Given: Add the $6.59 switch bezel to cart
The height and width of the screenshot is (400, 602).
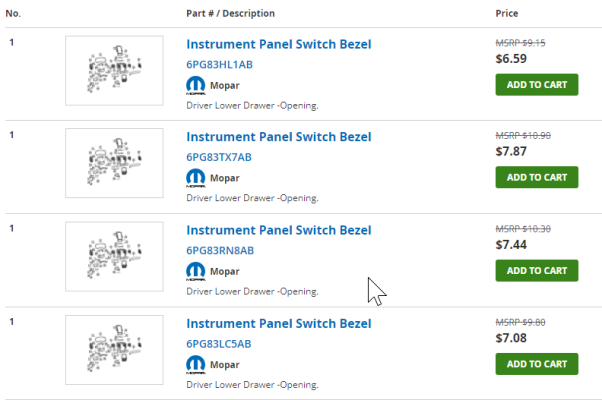Looking at the screenshot, I should pyautogui.click(x=537, y=85).
